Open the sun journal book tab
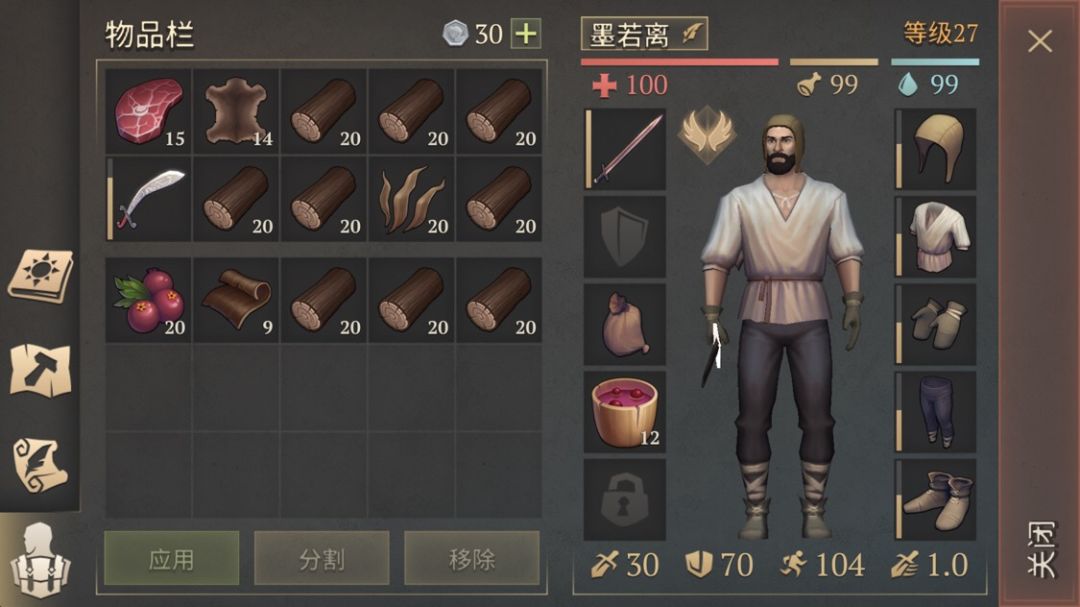The width and height of the screenshot is (1080, 607). 41,276
